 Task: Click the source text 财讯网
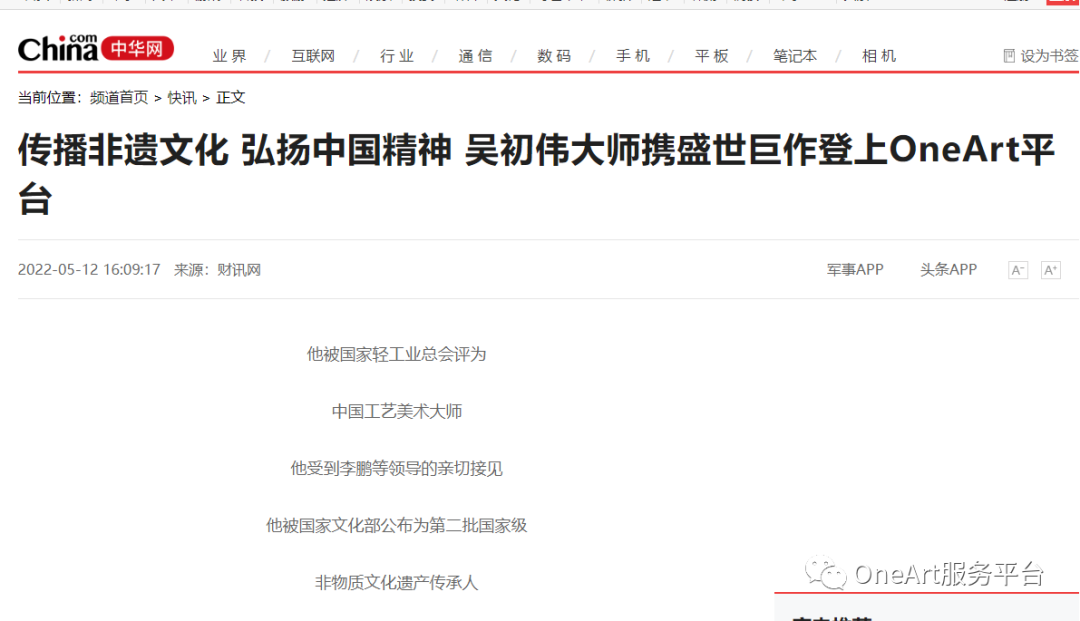[x=239, y=270]
